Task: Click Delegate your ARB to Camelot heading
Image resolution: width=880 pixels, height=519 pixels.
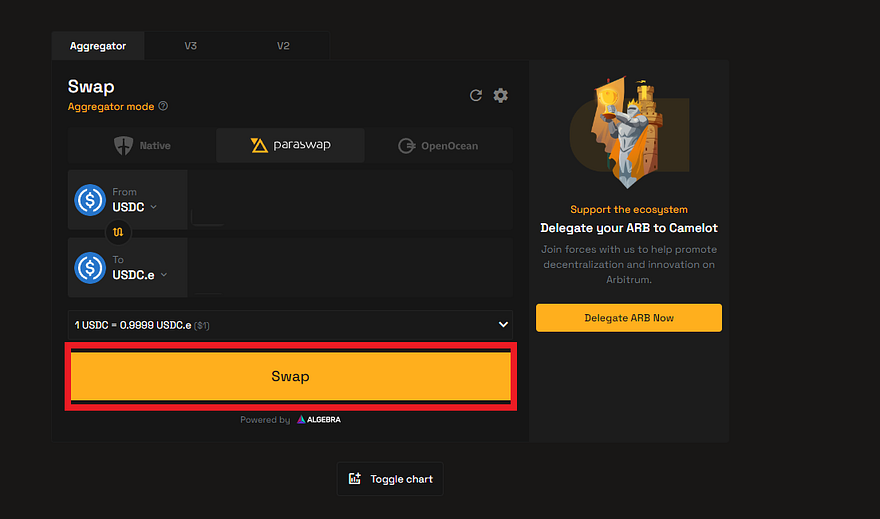Action: coord(629,228)
